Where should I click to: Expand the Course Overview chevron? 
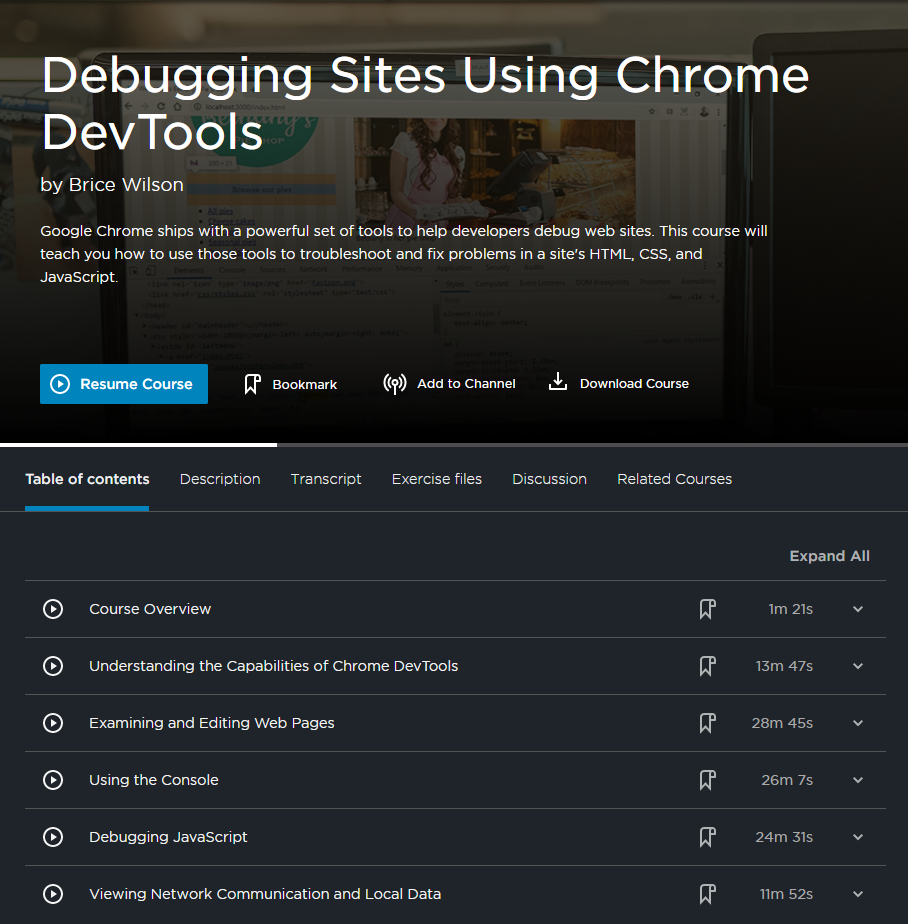(x=858, y=609)
